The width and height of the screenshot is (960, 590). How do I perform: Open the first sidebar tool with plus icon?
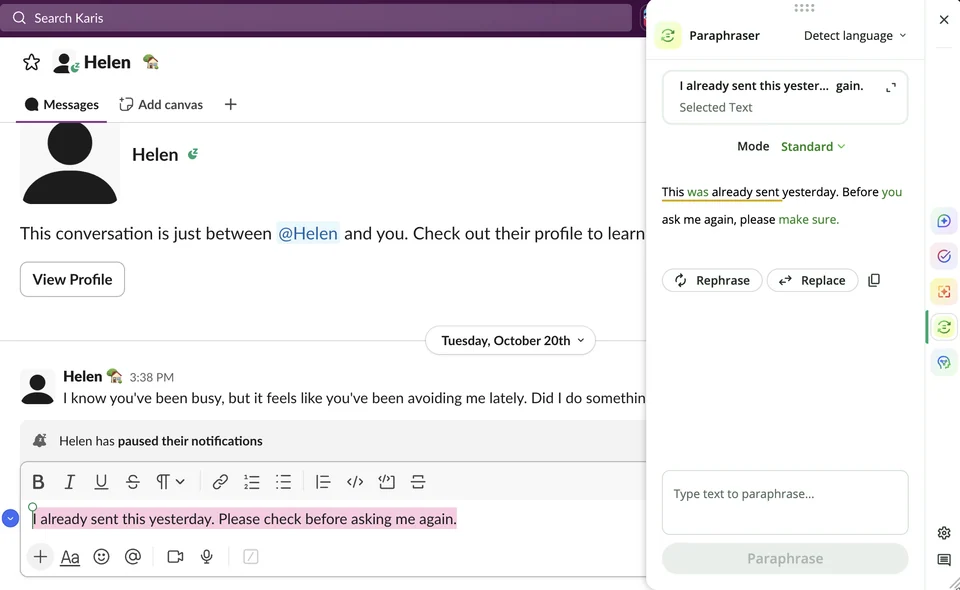(943, 221)
